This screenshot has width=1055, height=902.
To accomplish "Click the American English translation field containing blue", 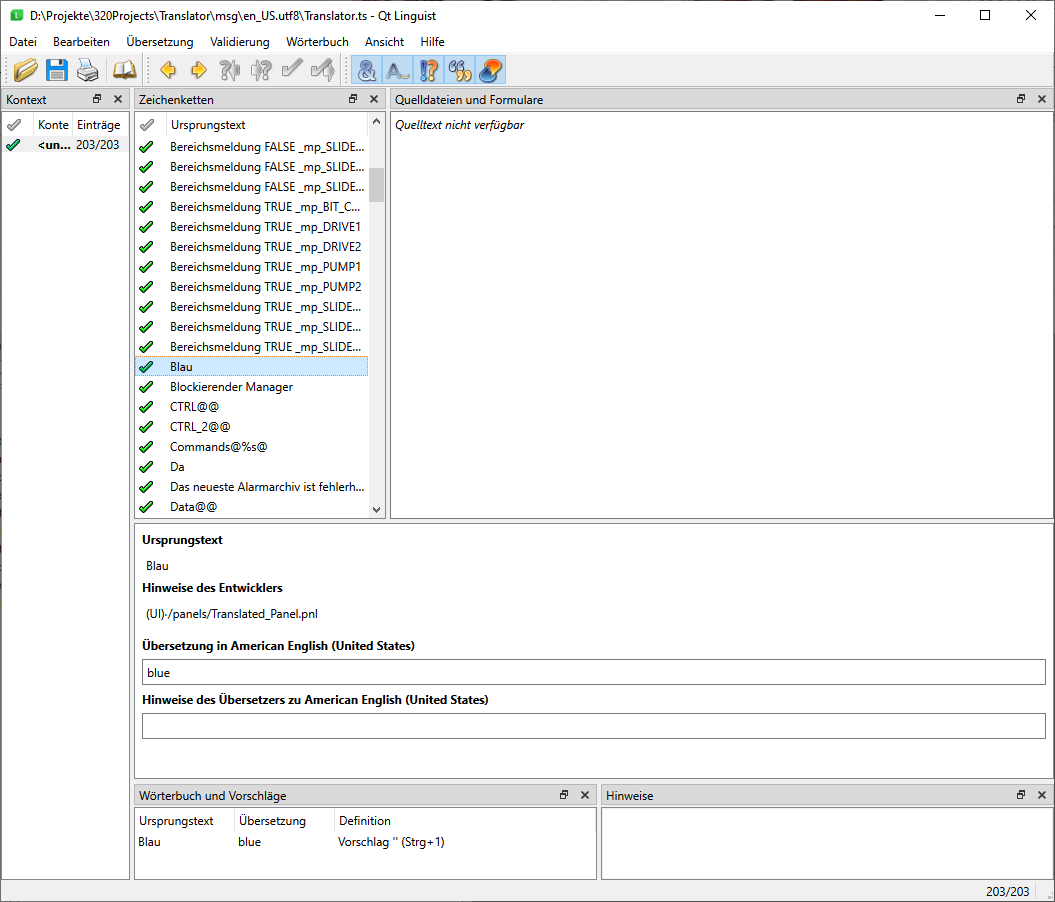I will (x=593, y=673).
